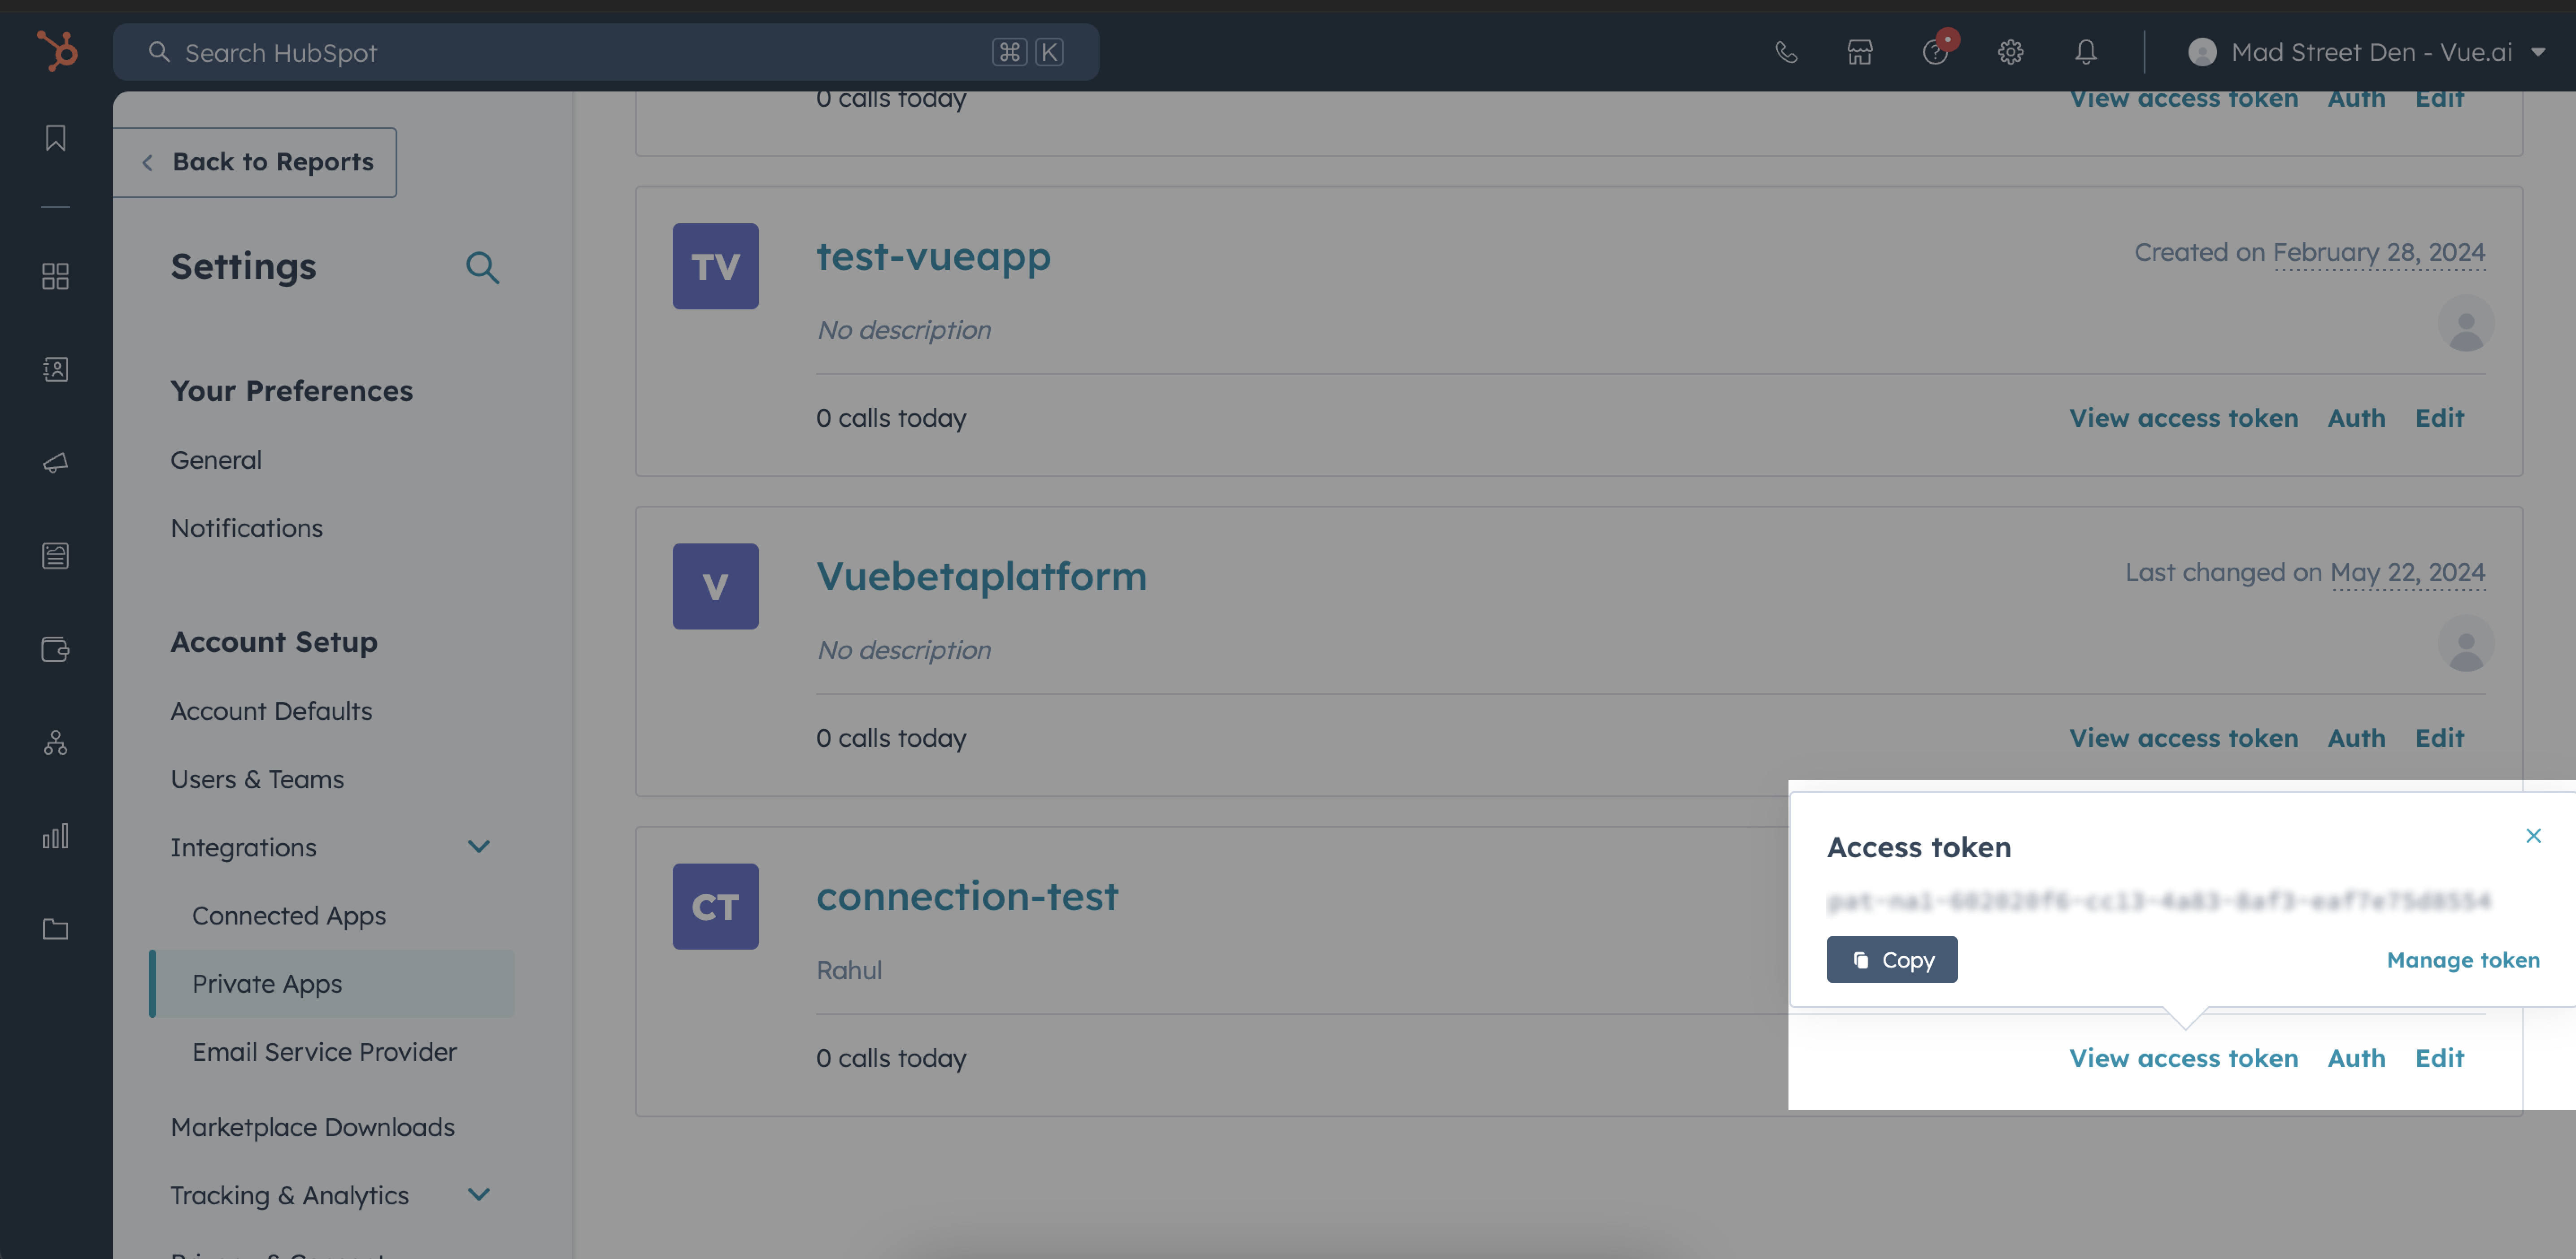The image size is (2576, 1259).
Task: Open the bookmarks icon in sidebar
Action: pyautogui.click(x=56, y=138)
